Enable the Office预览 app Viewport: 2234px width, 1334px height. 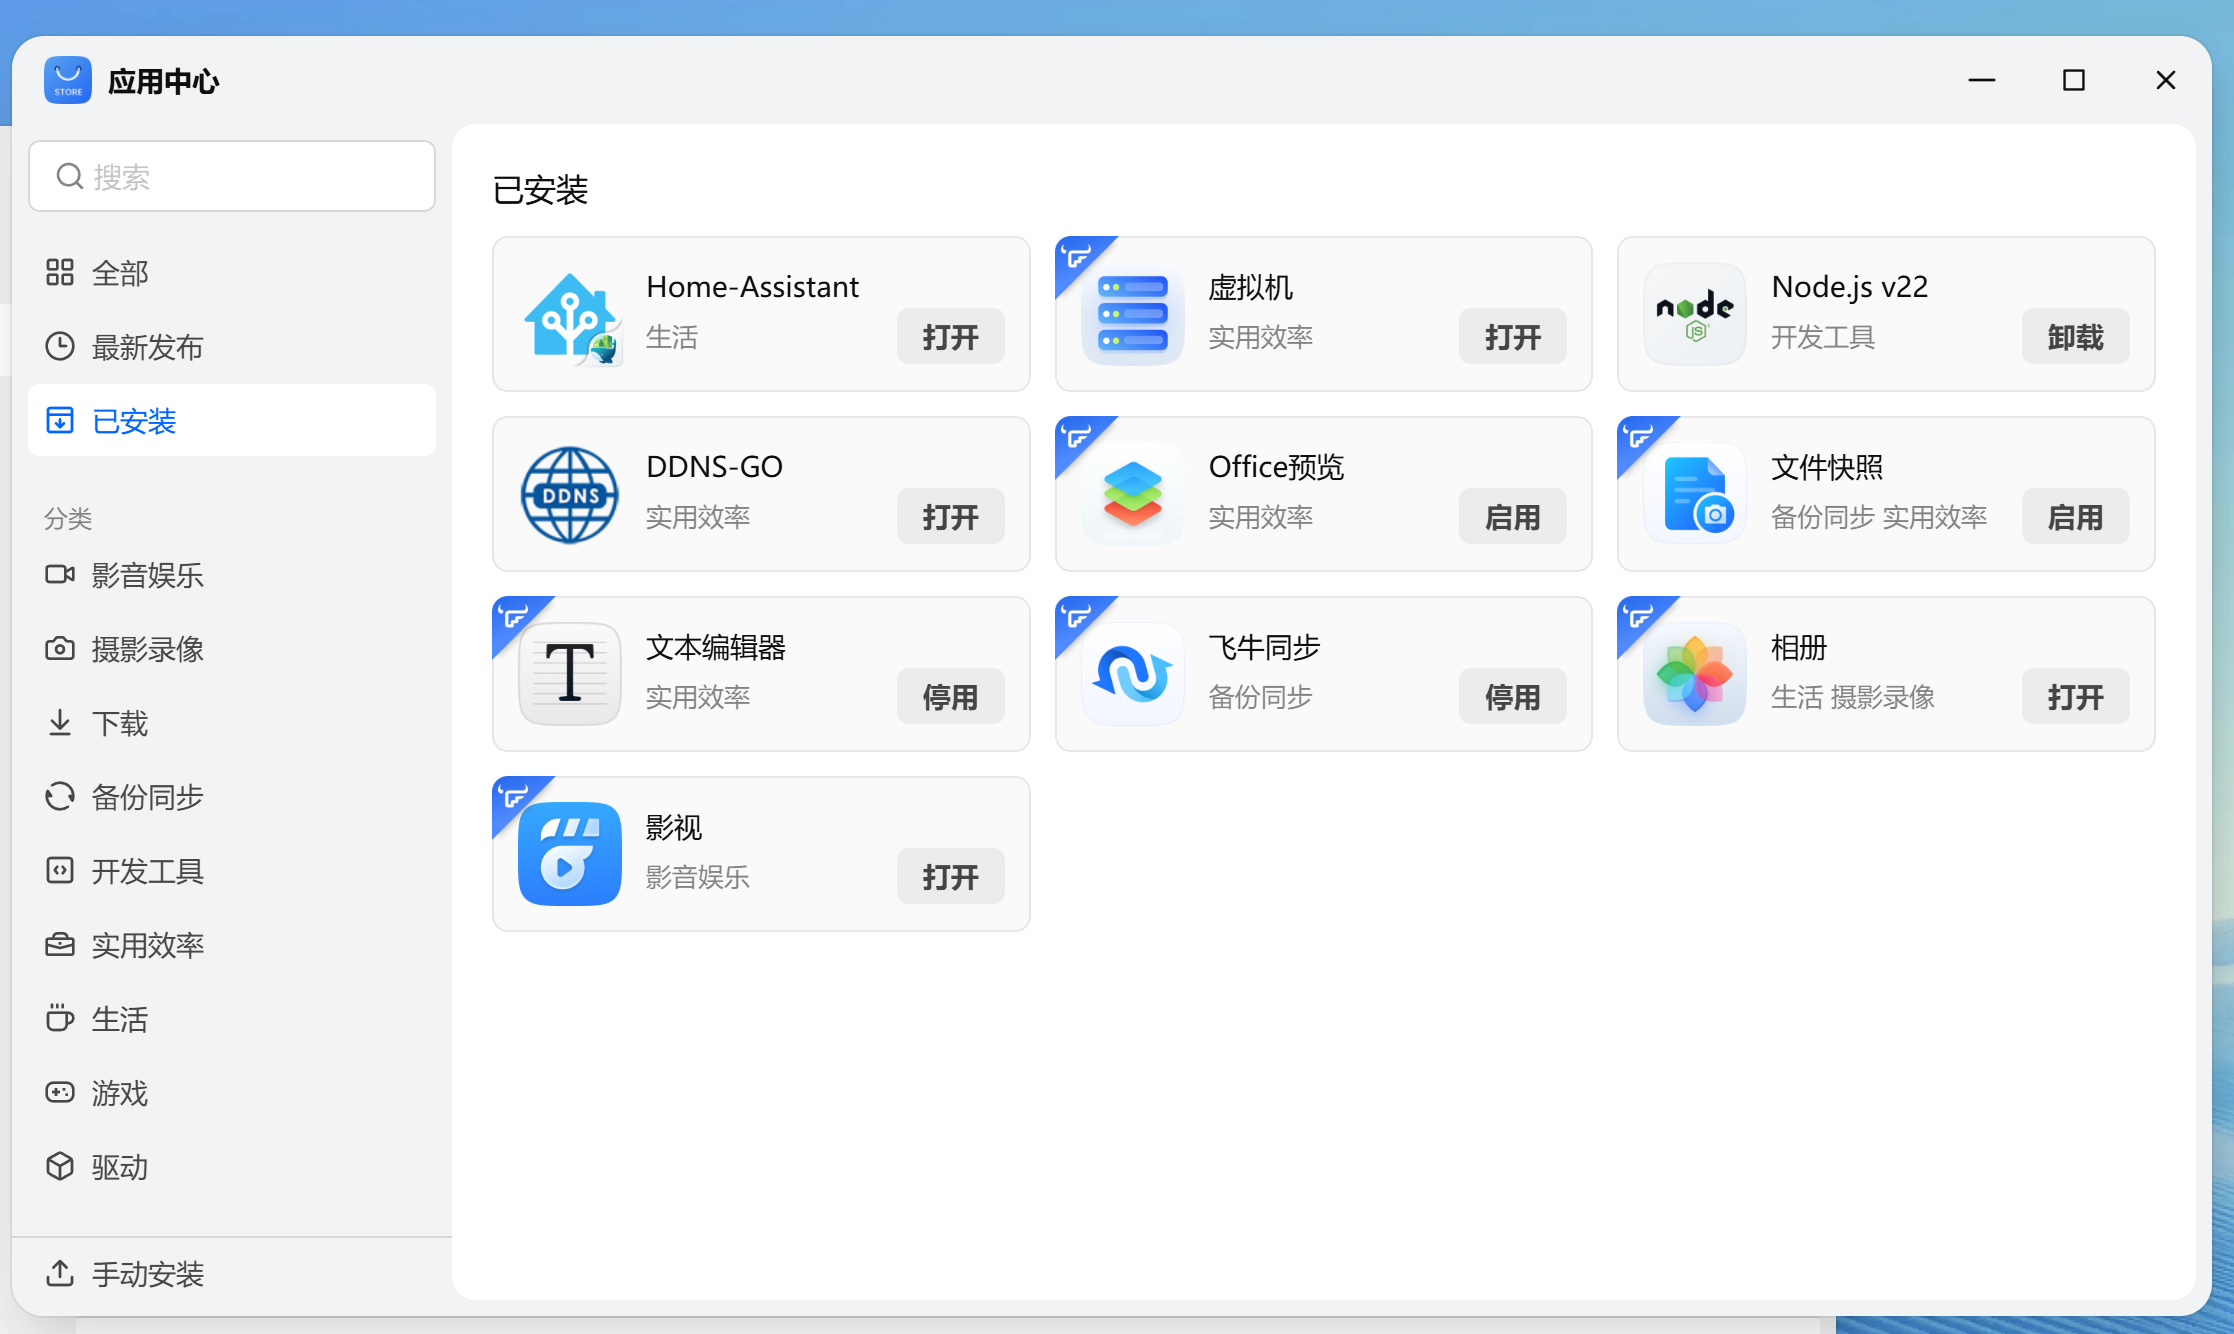pos(1512,517)
